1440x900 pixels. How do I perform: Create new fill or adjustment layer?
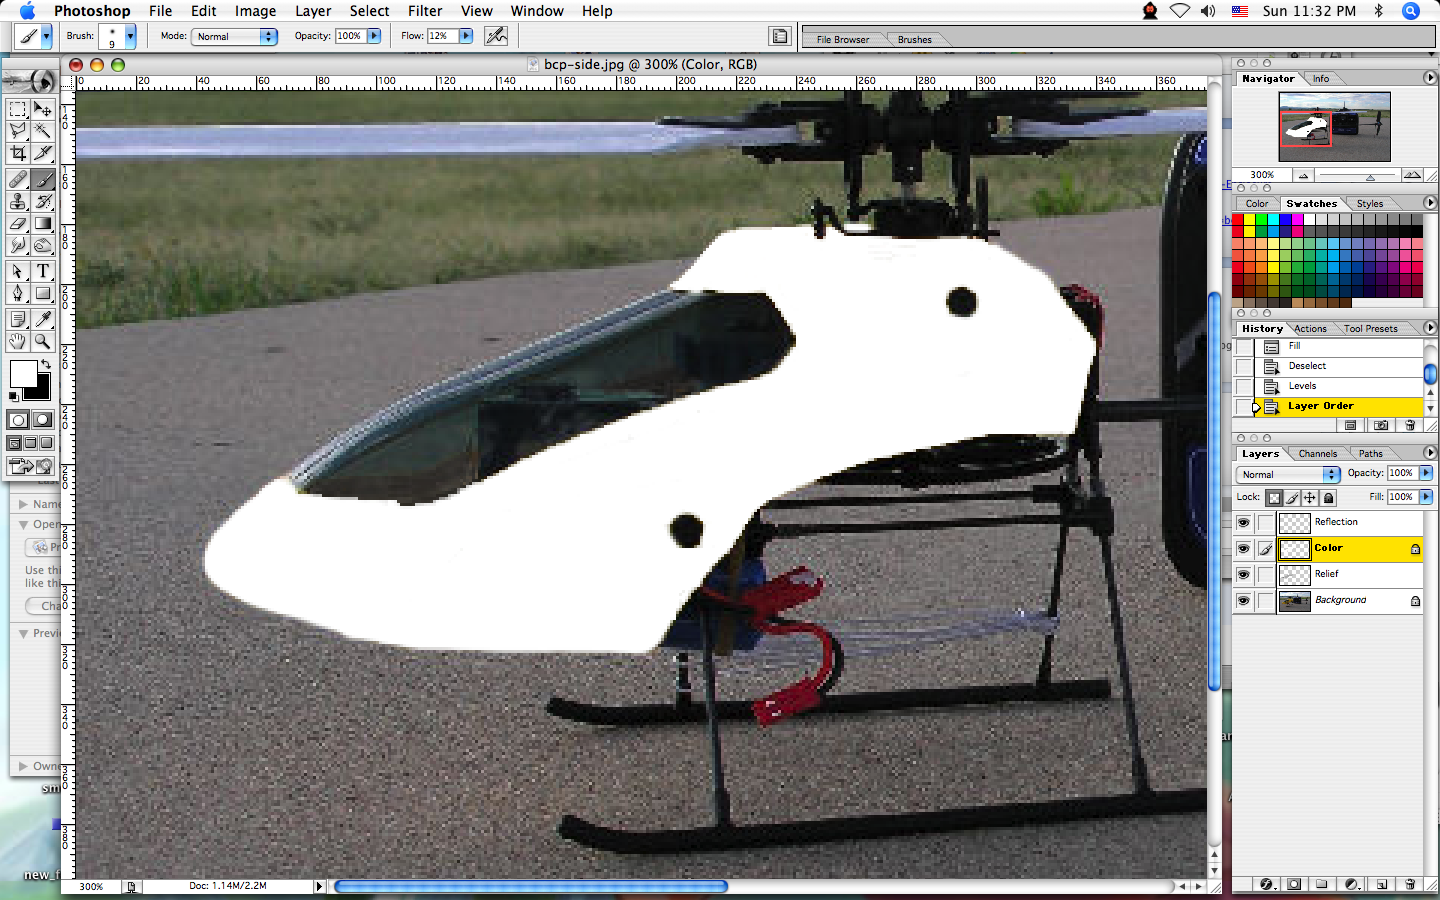(x=1352, y=885)
